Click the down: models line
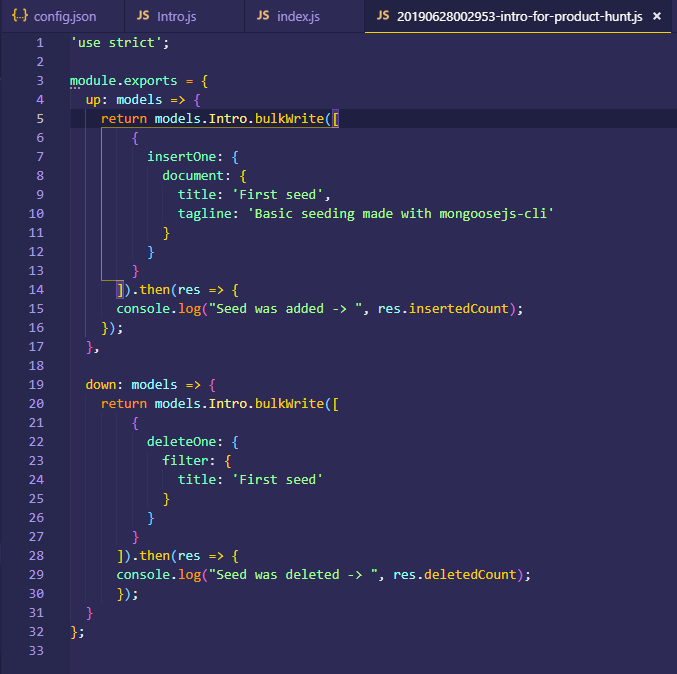This screenshot has height=674, width=677. click(150, 385)
